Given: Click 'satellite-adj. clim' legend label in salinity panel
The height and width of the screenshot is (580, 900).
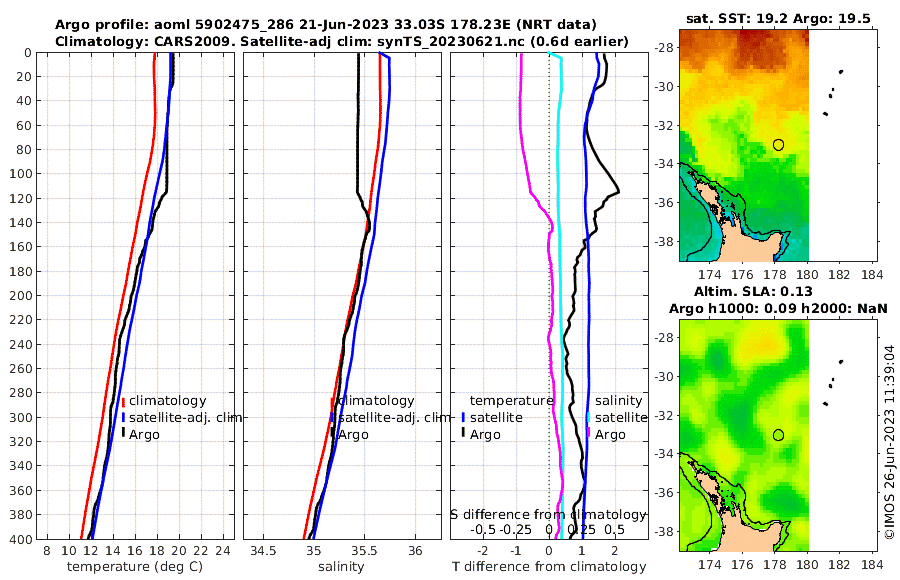Looking at the screenshot, I should click(x=394, y=417).
